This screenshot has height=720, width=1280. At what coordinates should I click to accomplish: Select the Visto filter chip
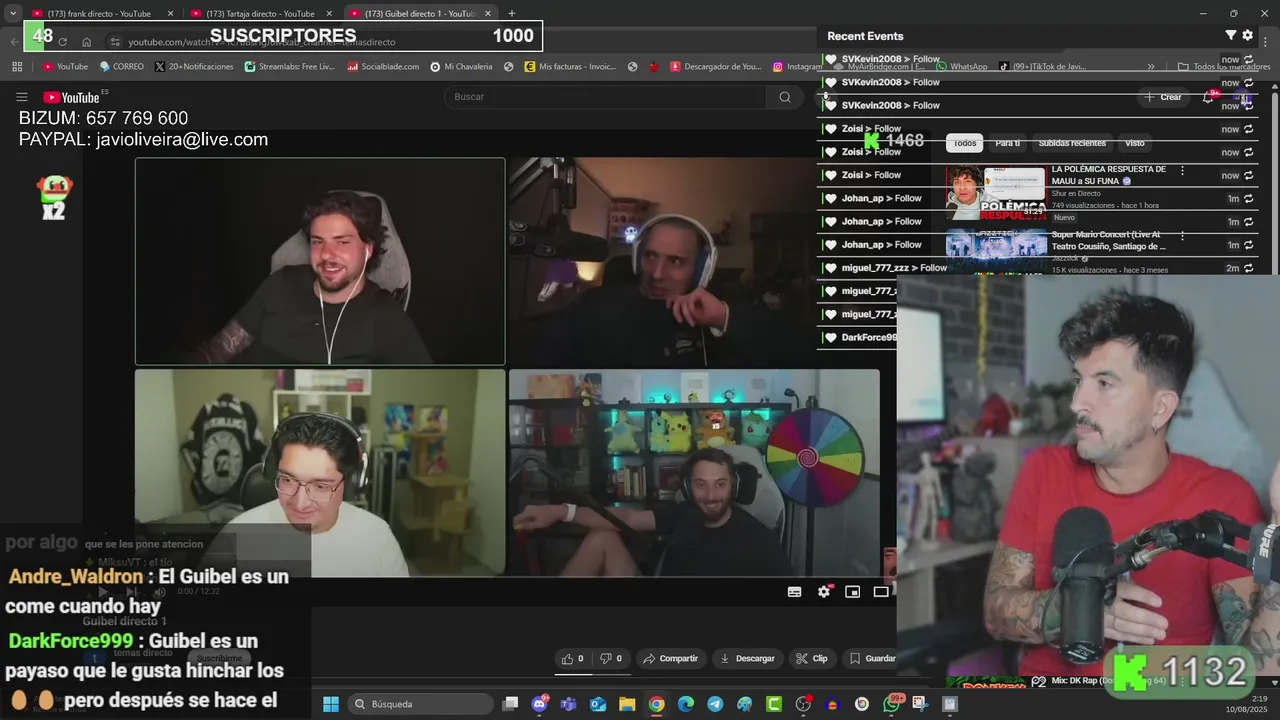point(1134,143)
